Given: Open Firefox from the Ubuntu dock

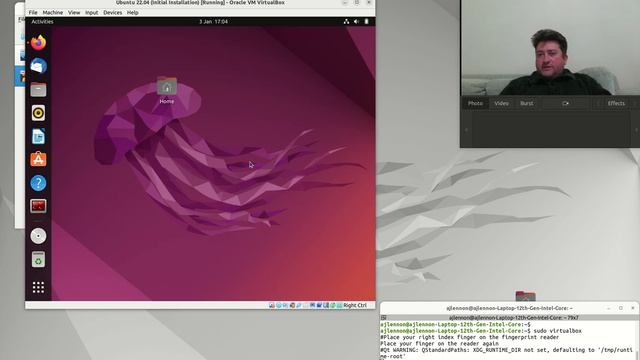Looking at the screenshot, I should 38,42.
